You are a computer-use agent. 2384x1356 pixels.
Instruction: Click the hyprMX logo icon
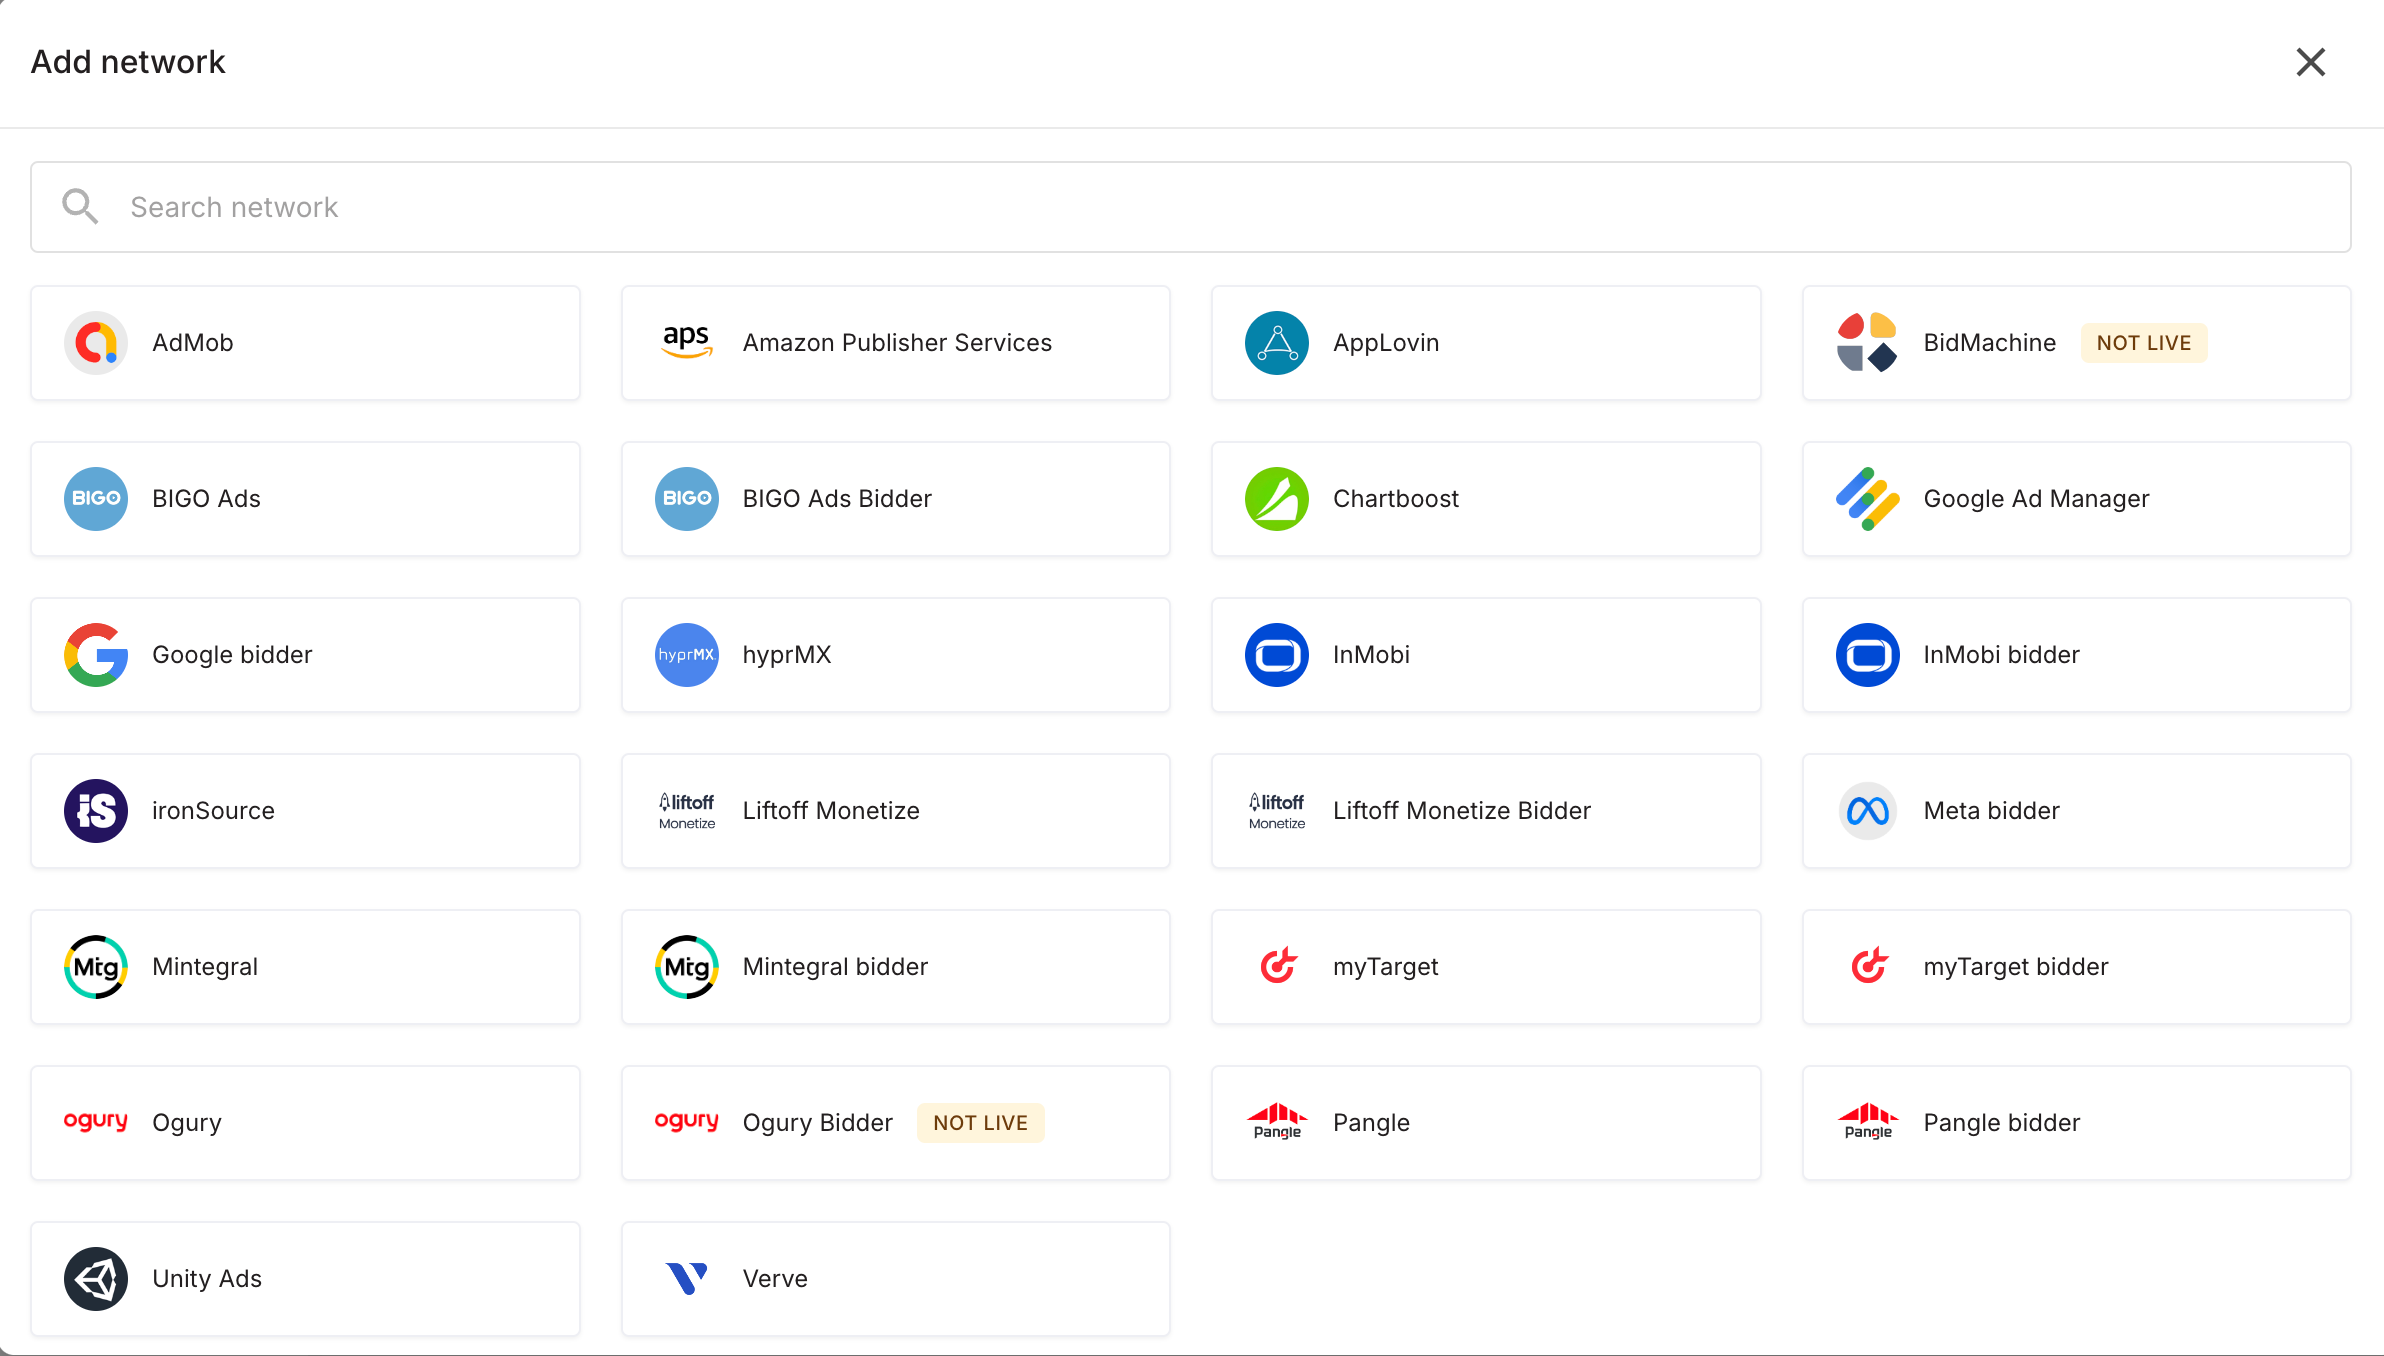[x=687, y=655]
